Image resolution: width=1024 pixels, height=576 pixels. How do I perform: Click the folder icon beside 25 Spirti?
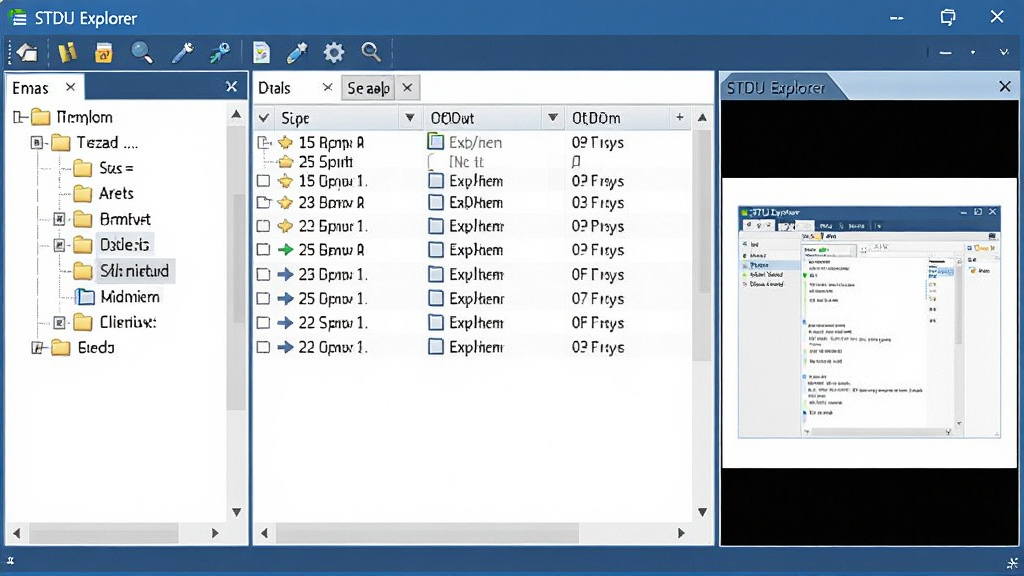(285, 161)
